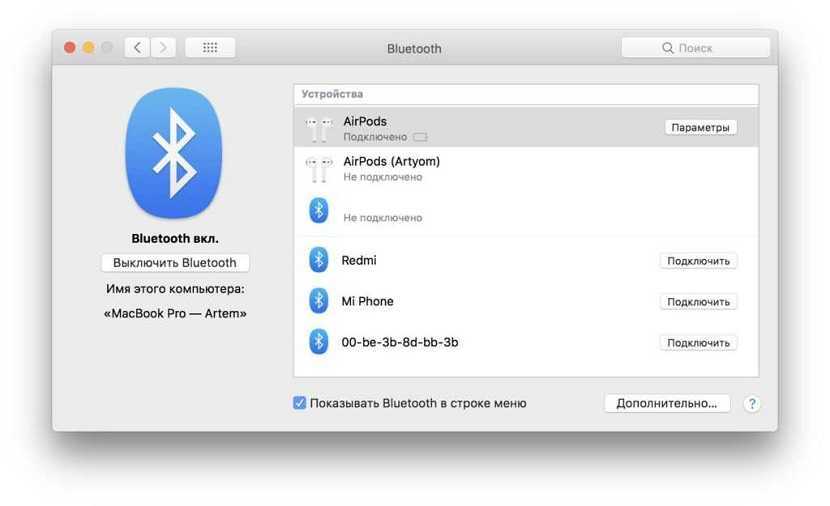Open Дополнительно... advanced settings
Image resolution: width=830 pixels, height=506 pixels.
pos(667,403)
